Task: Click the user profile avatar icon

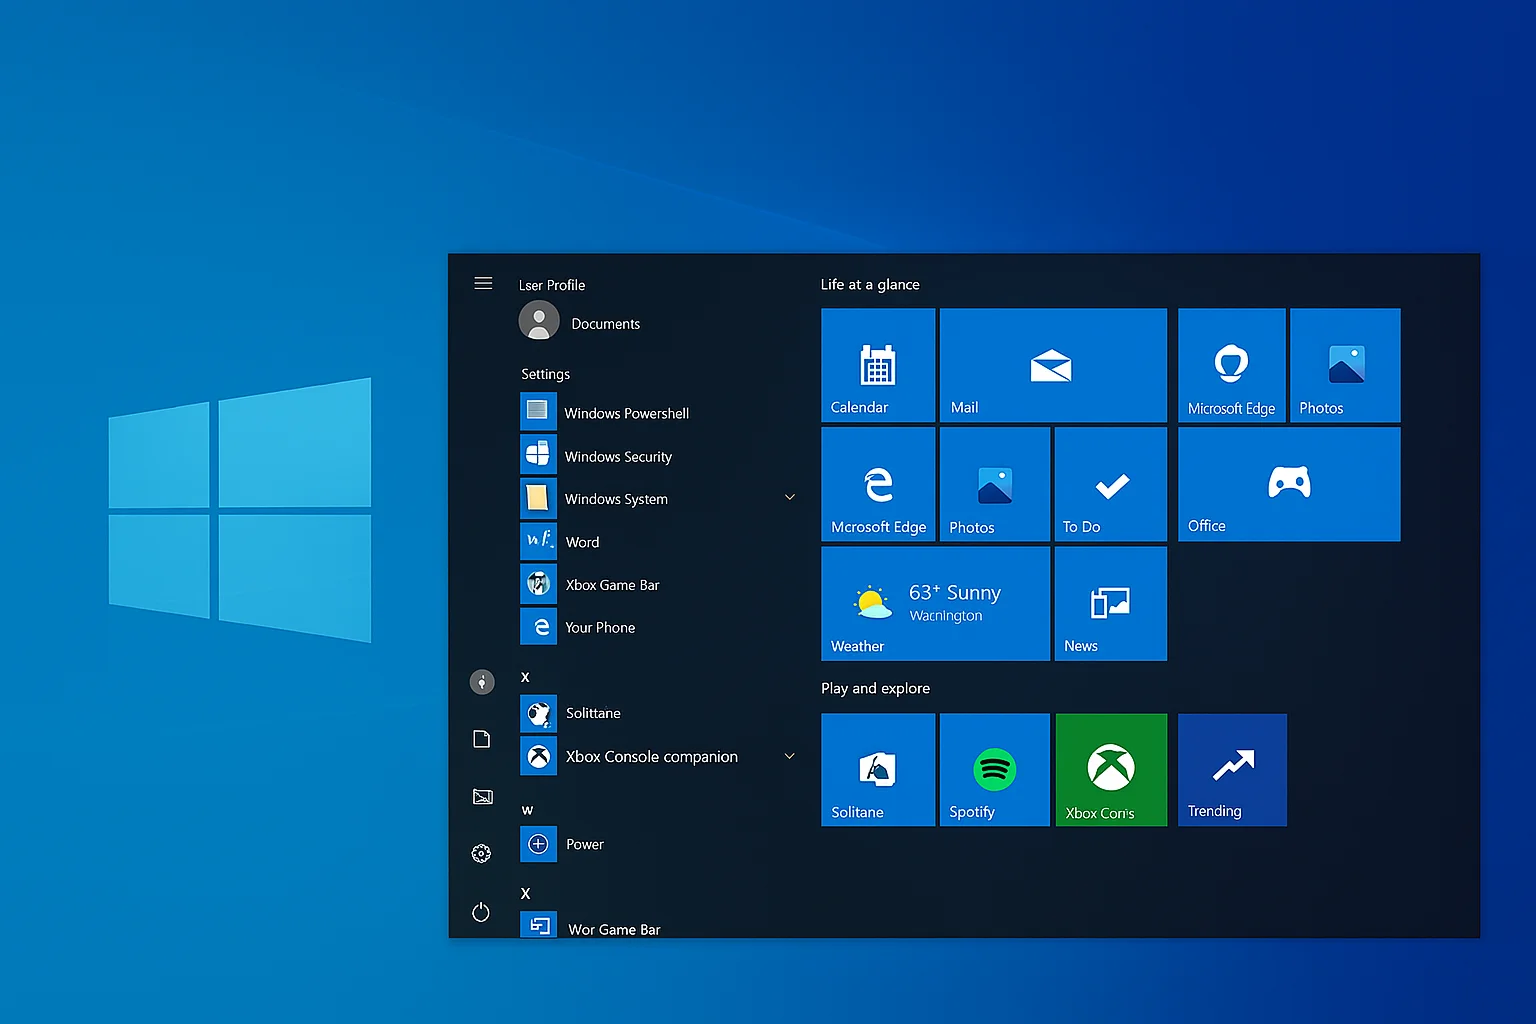Action: click(x=539, y=321)
